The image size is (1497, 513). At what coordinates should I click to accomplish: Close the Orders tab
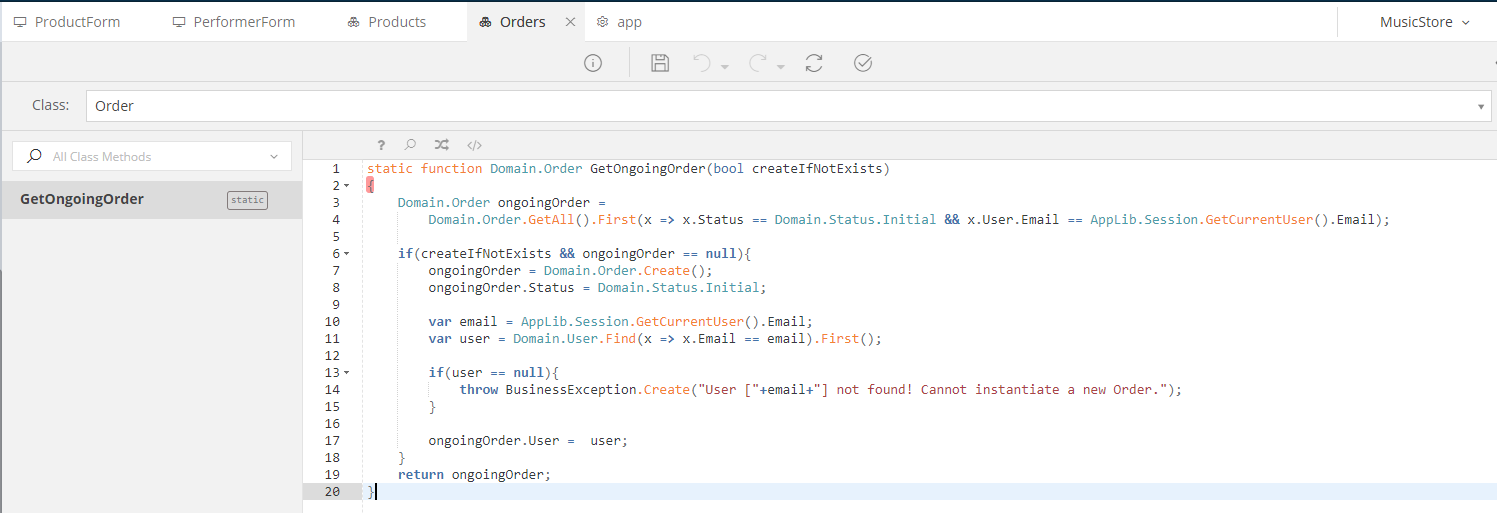pos(570,22)
